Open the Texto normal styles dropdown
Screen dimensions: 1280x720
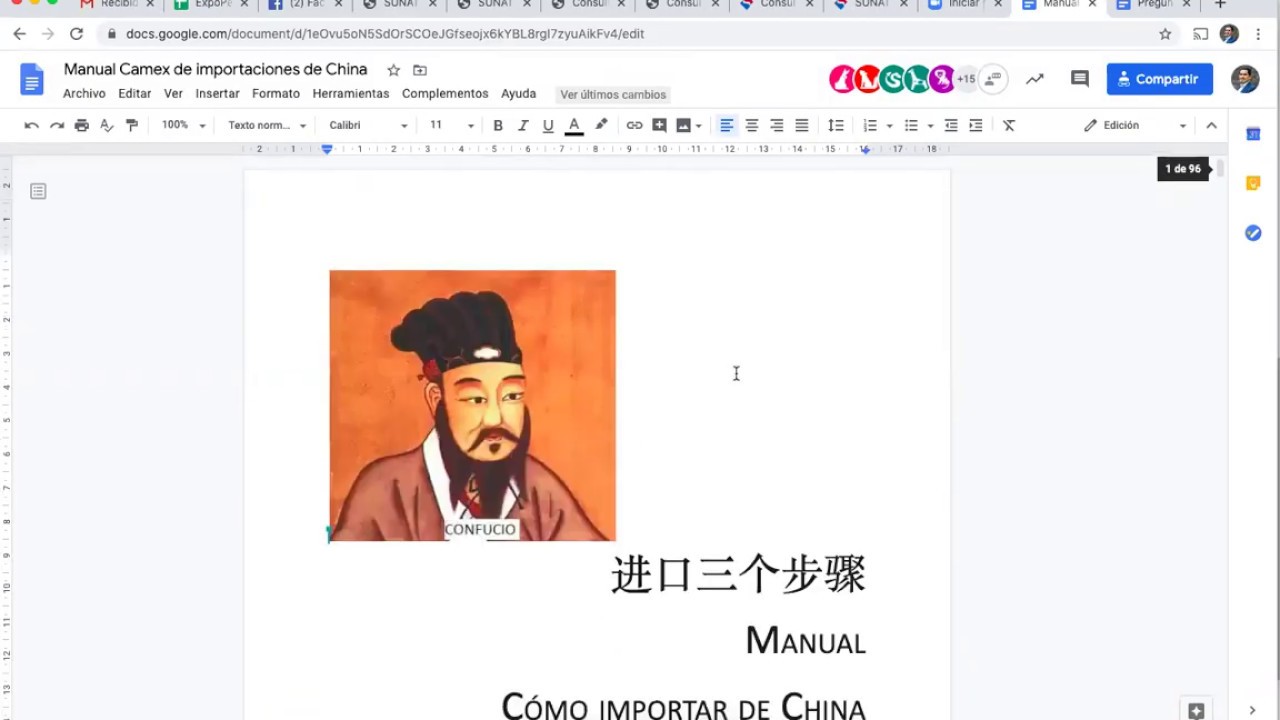(x=267, y=125)
